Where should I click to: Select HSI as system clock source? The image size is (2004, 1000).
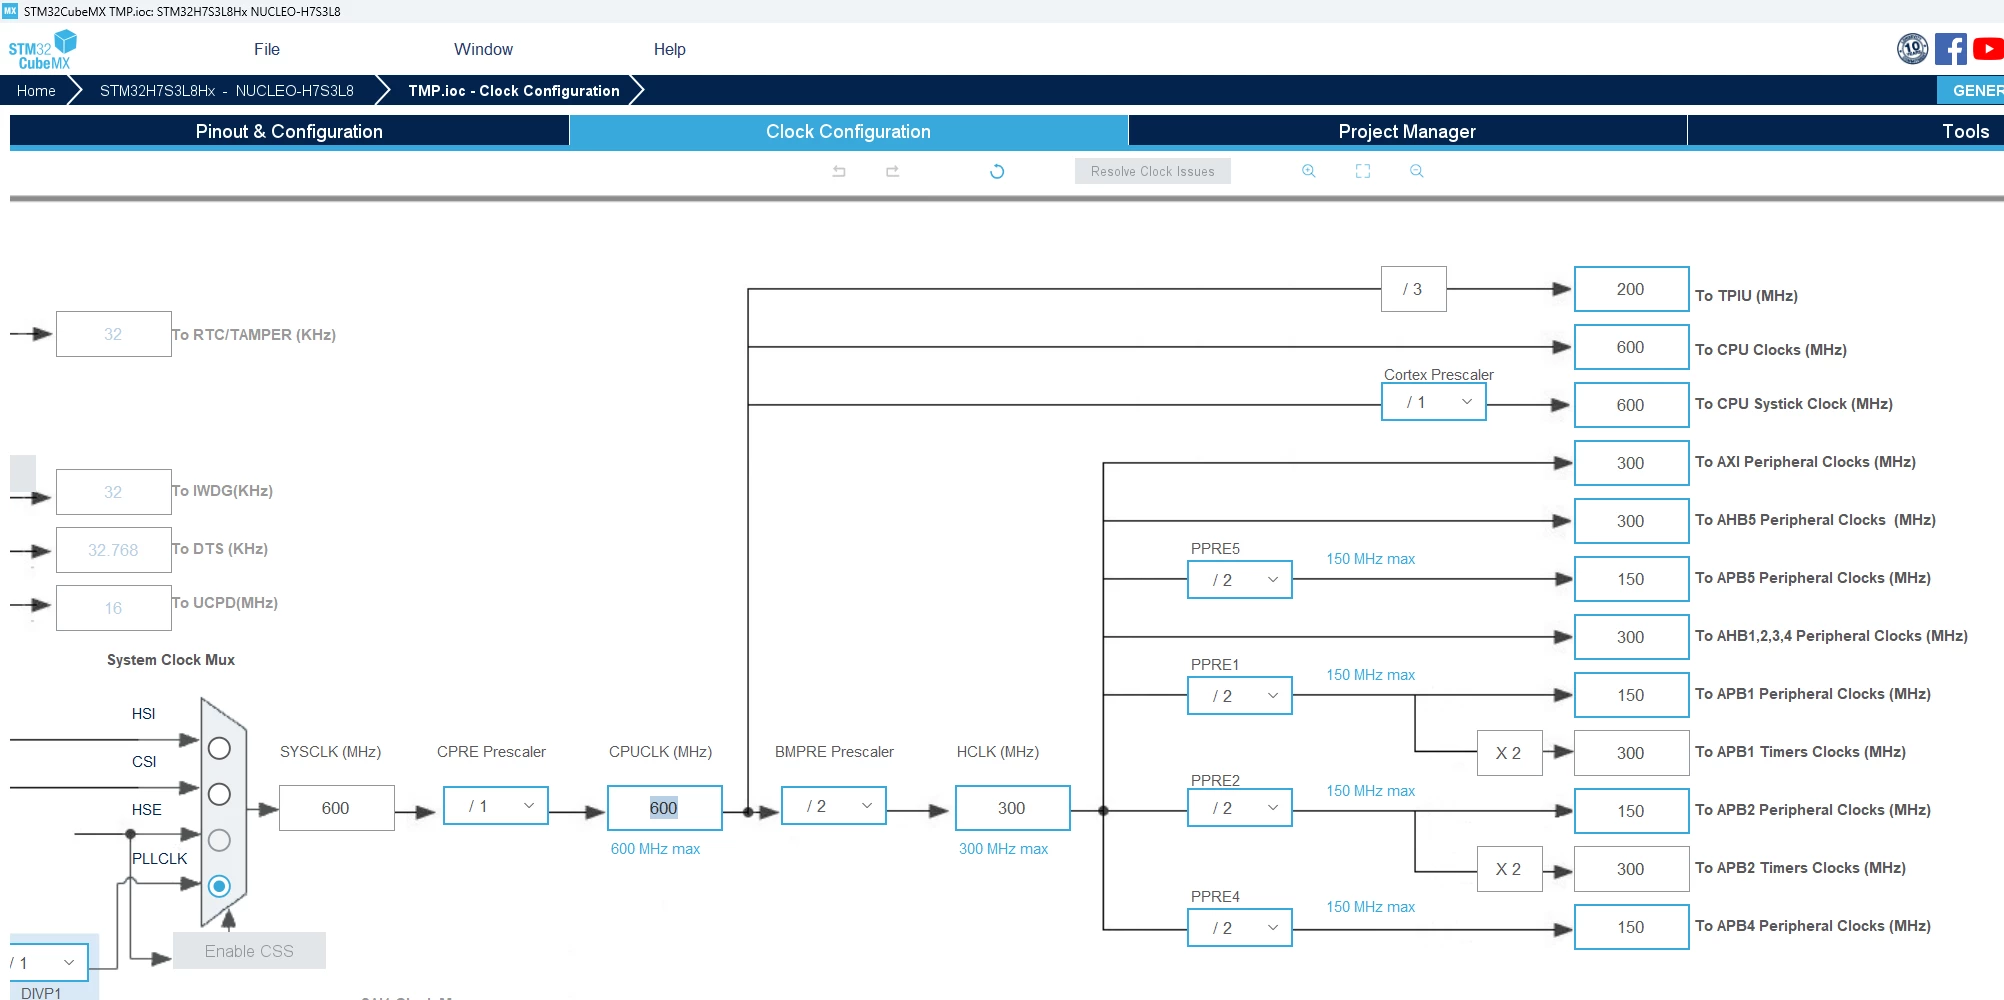click(219, 748)
